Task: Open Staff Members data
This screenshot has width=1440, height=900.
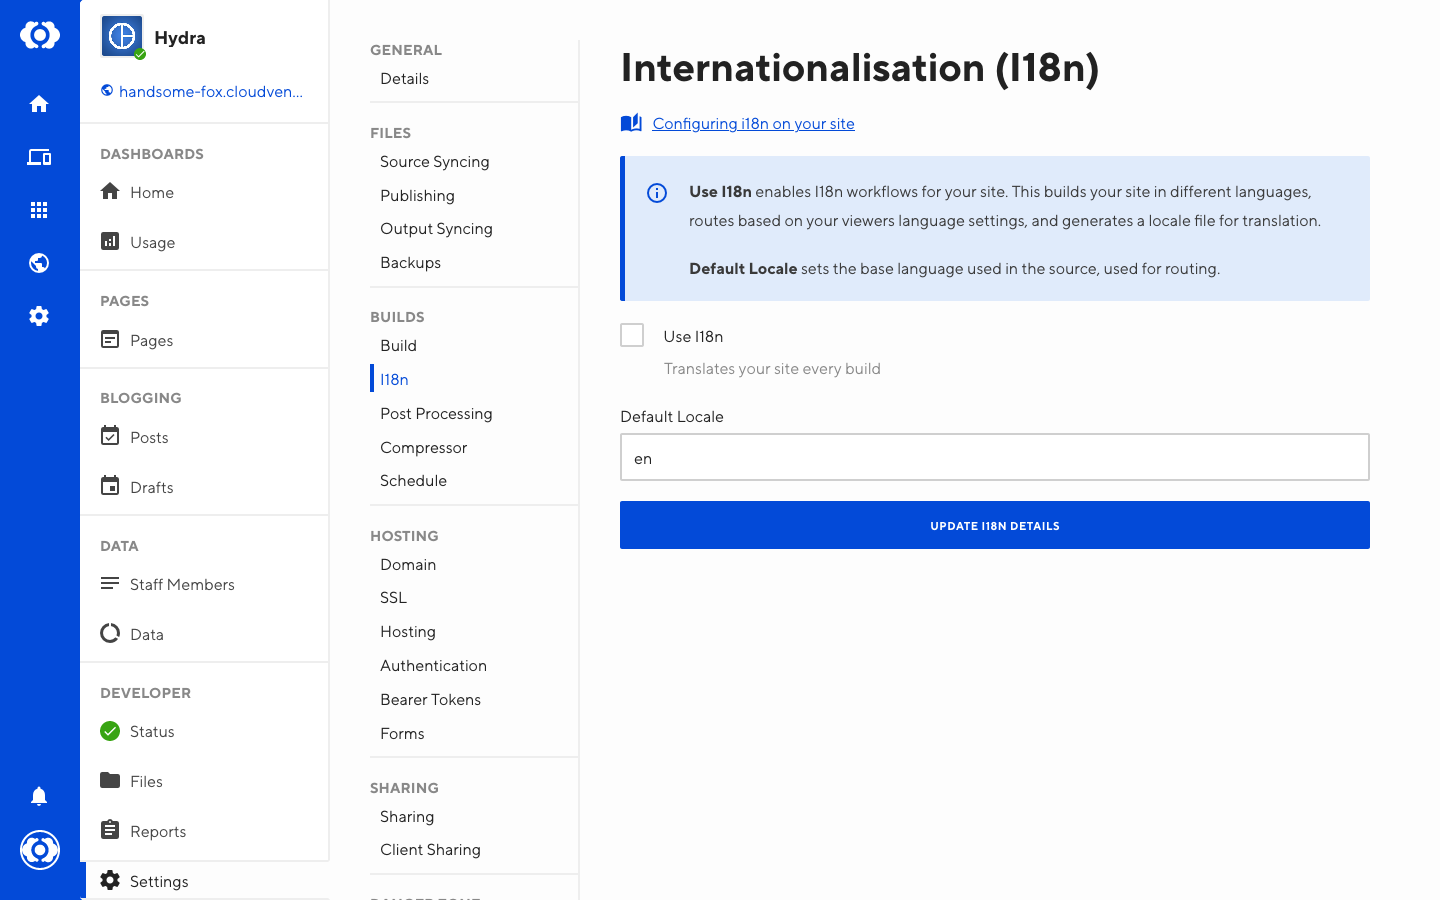Action: click(168, 584)
